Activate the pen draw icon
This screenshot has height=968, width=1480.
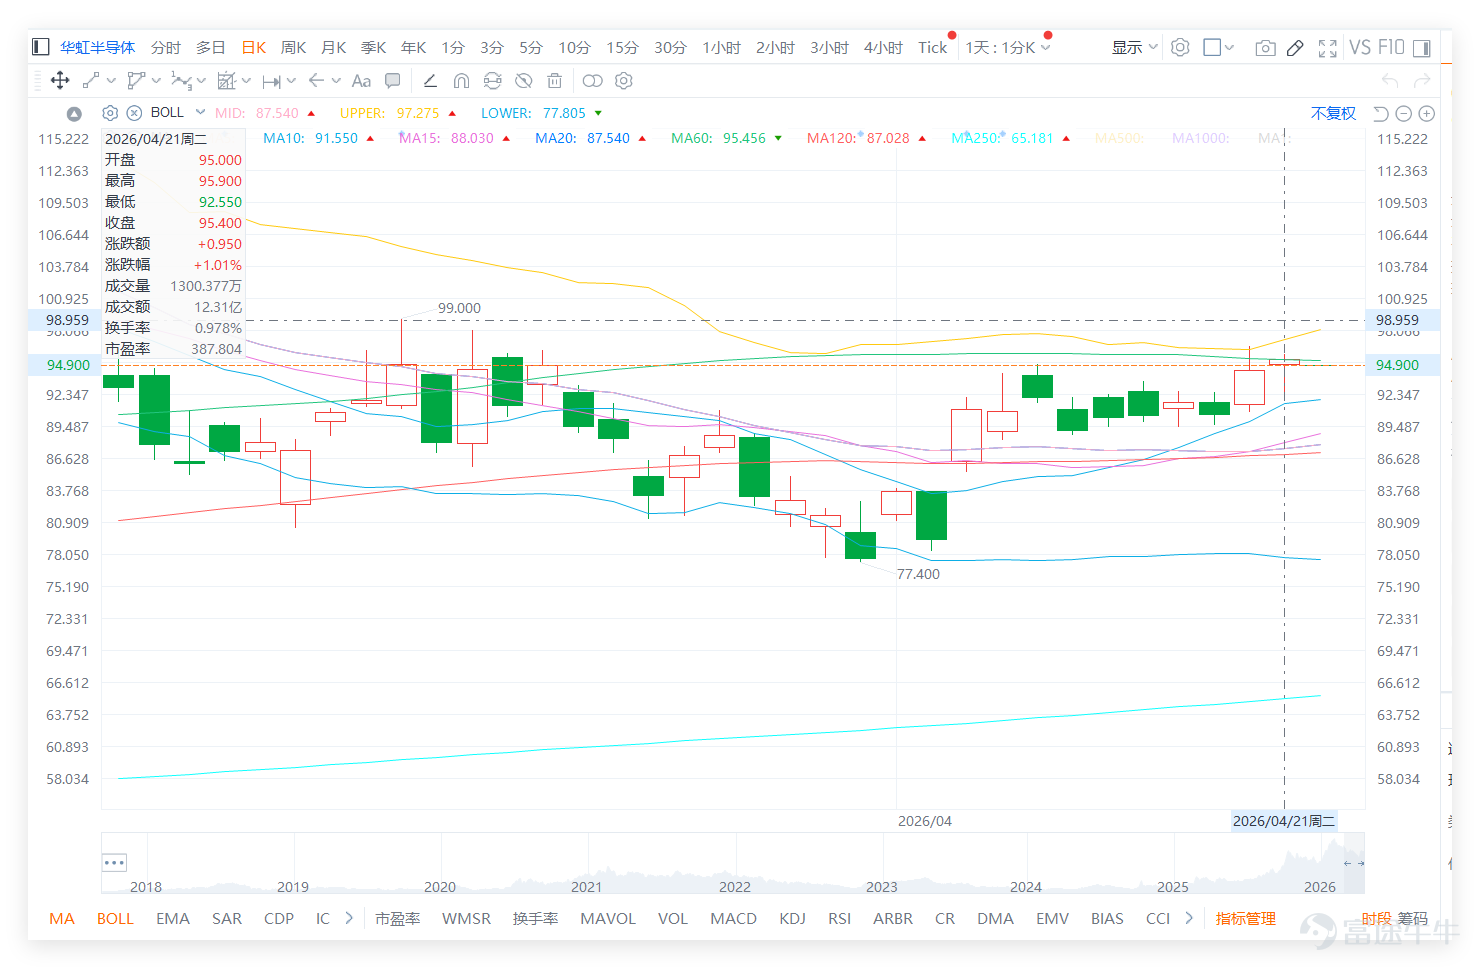point(1295,47)
